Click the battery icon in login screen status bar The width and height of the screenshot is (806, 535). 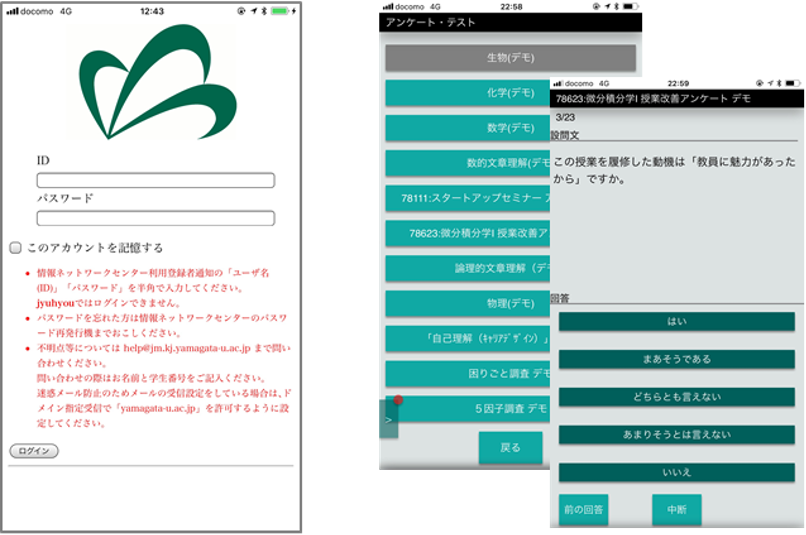[280, 11]
